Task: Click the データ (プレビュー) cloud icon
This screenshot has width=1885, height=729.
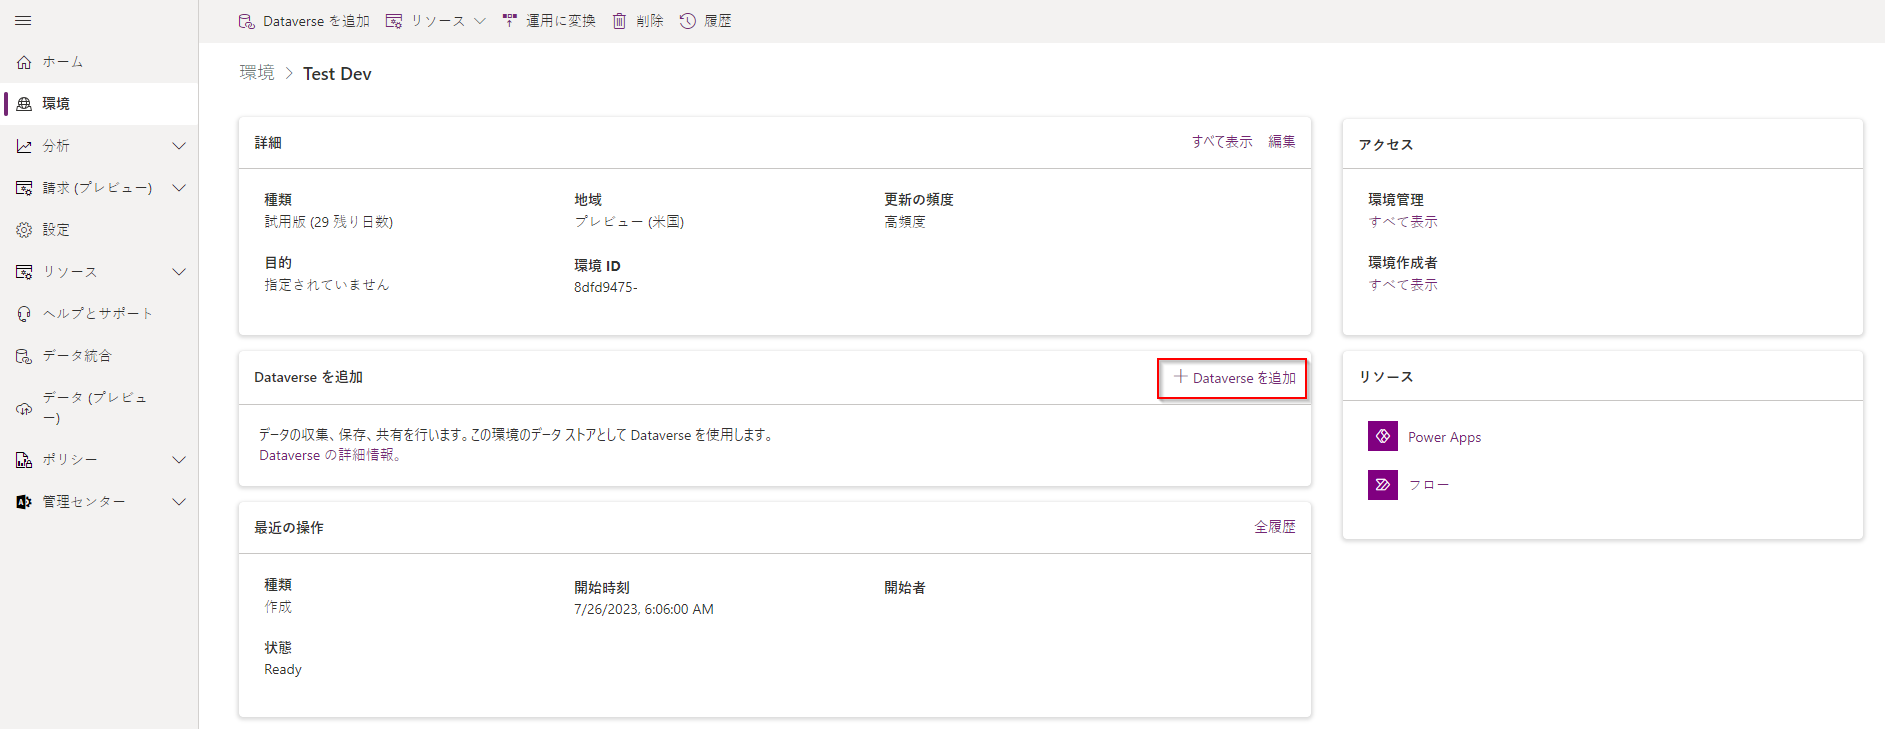Action: coord(24,408)
